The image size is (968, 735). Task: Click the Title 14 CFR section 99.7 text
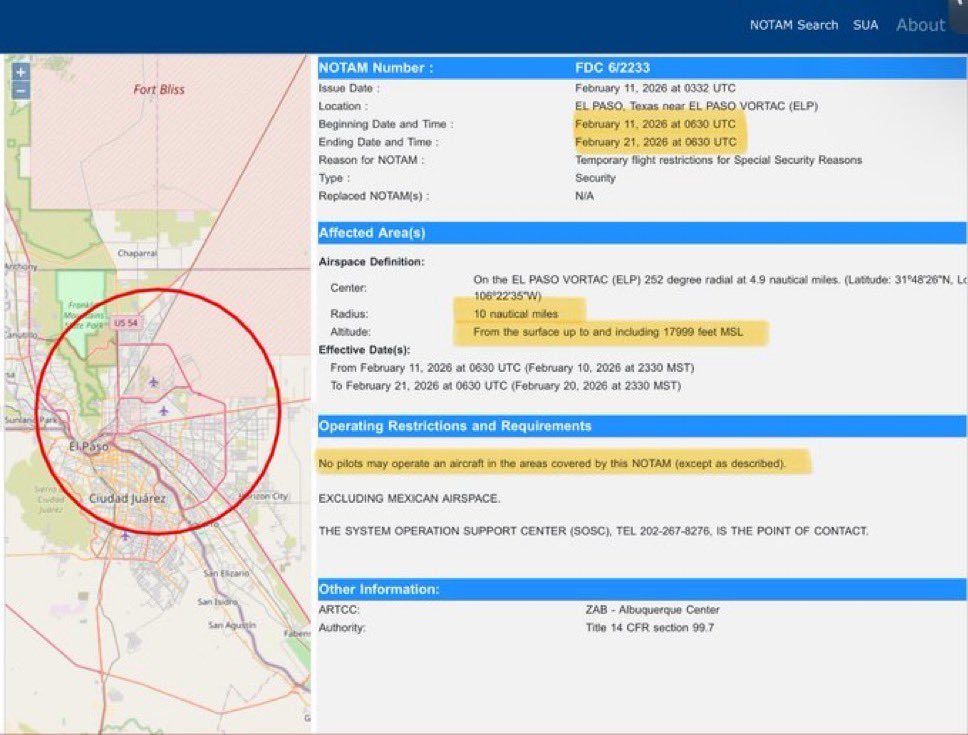coord(650,628)
